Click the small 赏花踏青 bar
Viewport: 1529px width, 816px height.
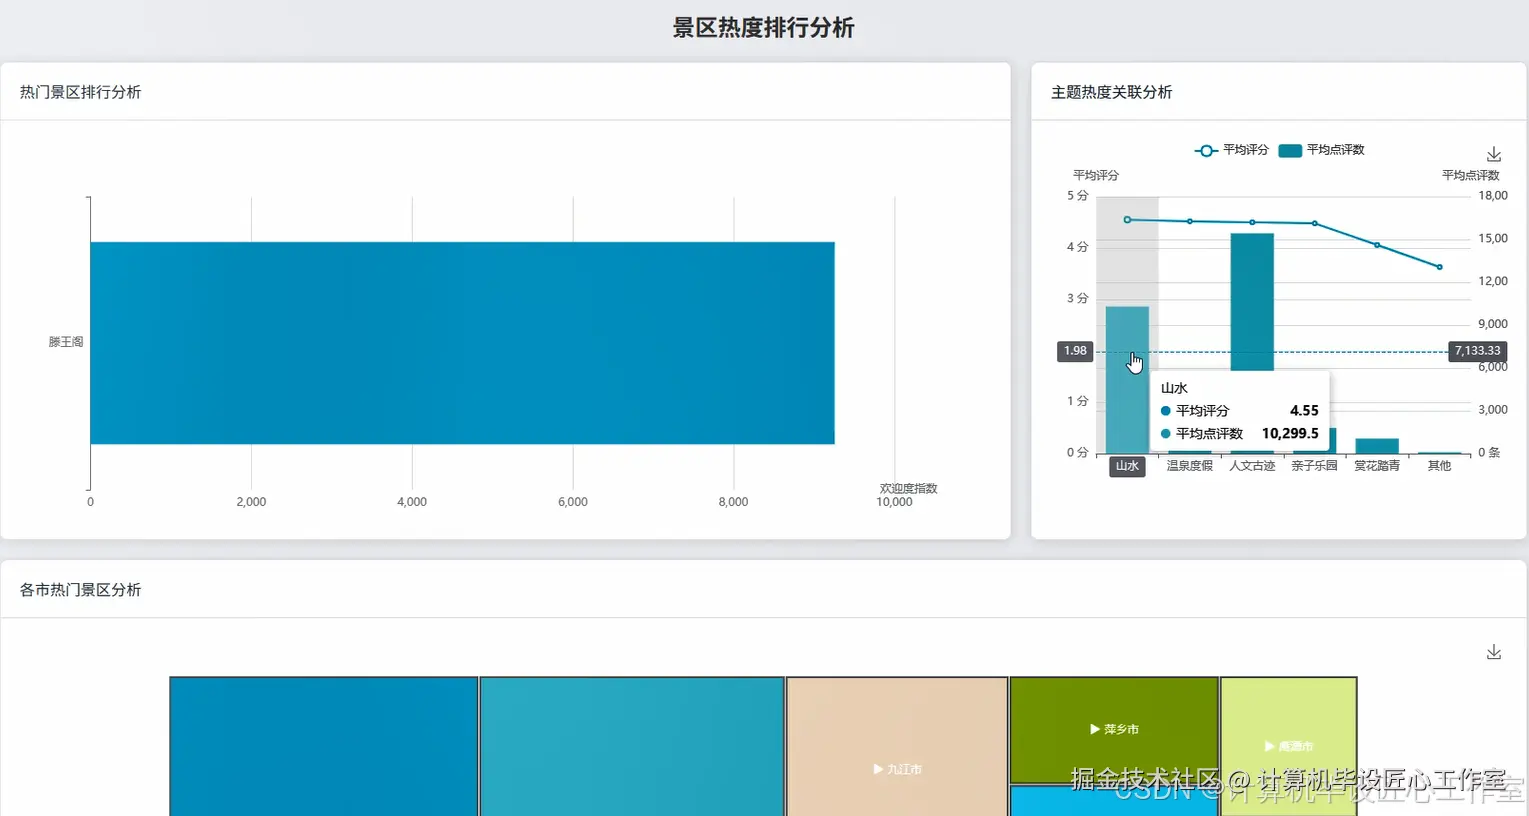[x=1377, y=446]
